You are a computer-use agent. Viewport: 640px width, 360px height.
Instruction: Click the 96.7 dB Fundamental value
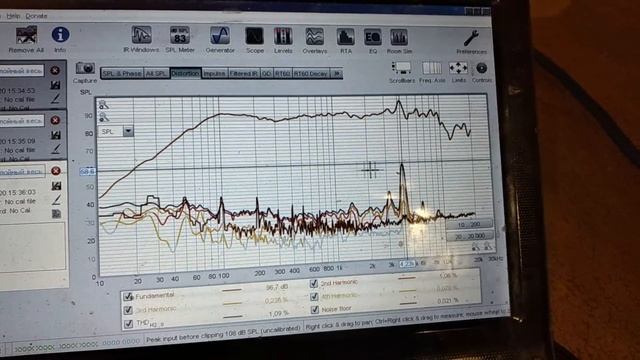pyautogui.click(x=277, y=287)
